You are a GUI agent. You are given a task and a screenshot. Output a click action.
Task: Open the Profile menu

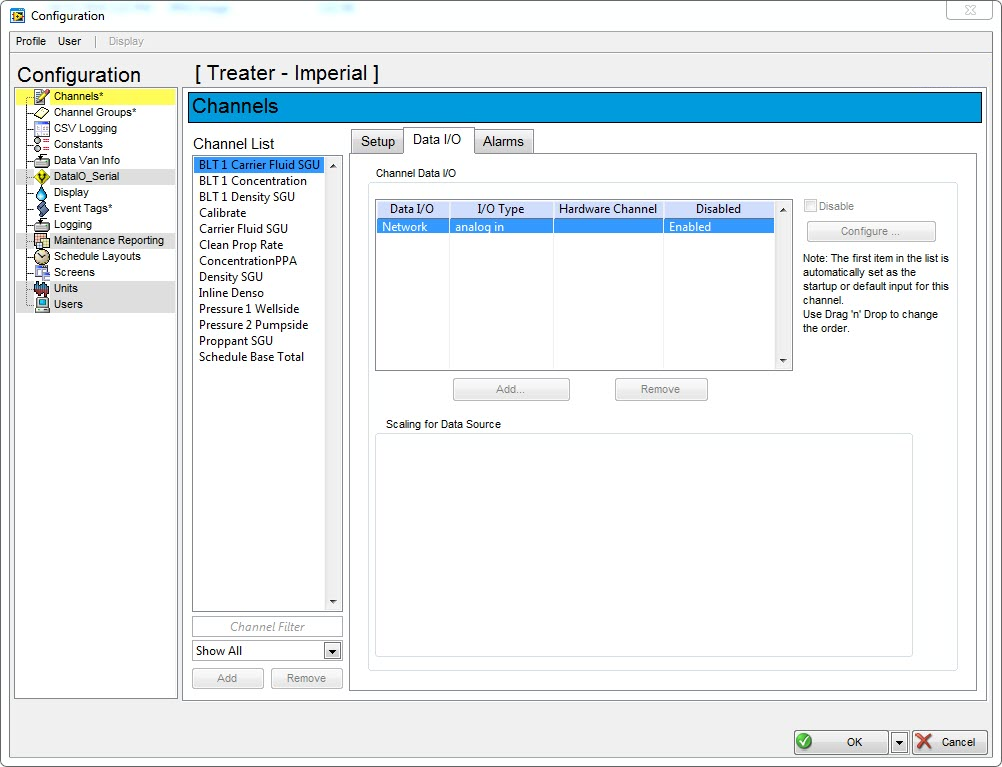30,41
